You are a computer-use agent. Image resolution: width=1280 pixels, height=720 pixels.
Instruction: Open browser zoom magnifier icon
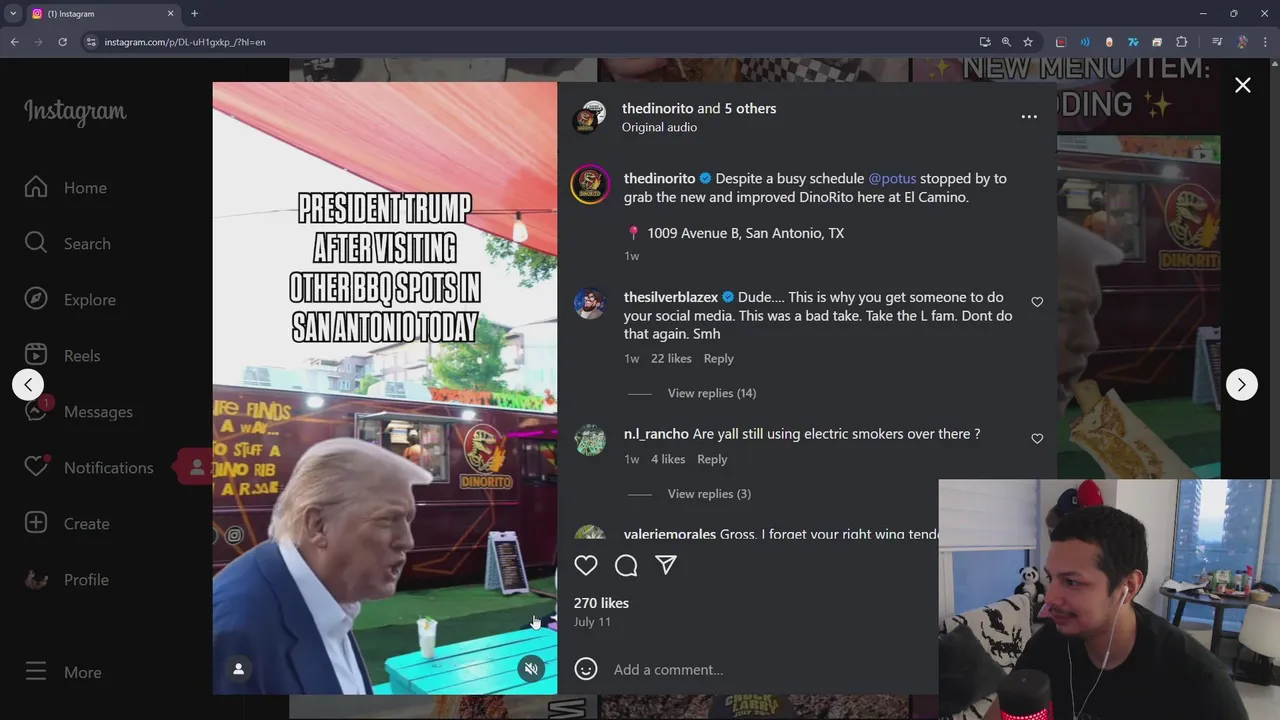pyautogui.click(x=1006, y=42)
